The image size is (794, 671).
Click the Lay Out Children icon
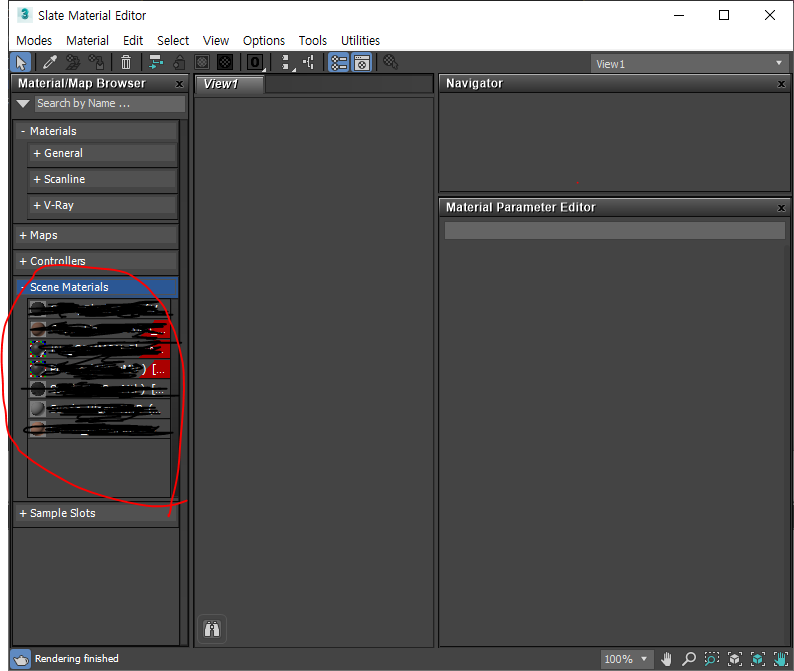click(x=308, y=63)
